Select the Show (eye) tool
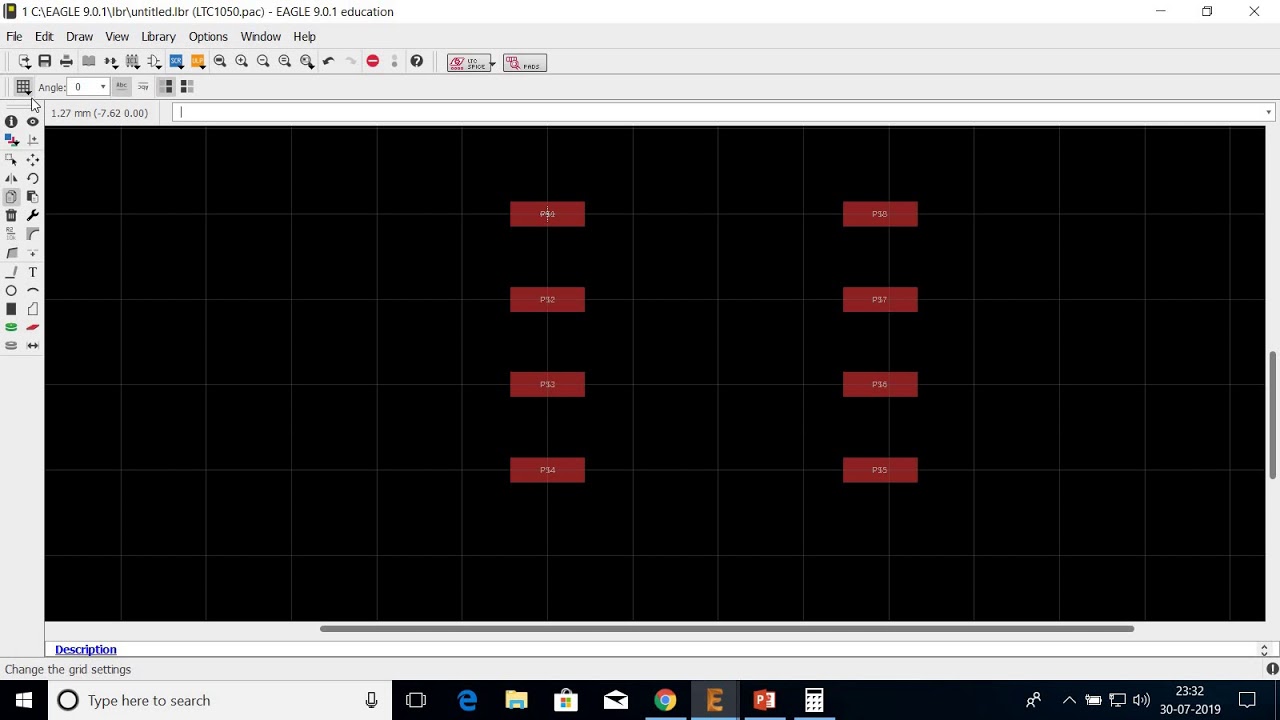The height and width of the screenshot is (720, 1280). click(33, 121)
